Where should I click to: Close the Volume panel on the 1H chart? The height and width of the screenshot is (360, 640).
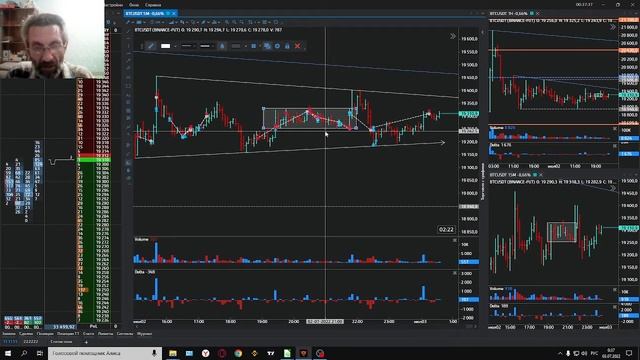pyautogui.click(x=615, y=129)
